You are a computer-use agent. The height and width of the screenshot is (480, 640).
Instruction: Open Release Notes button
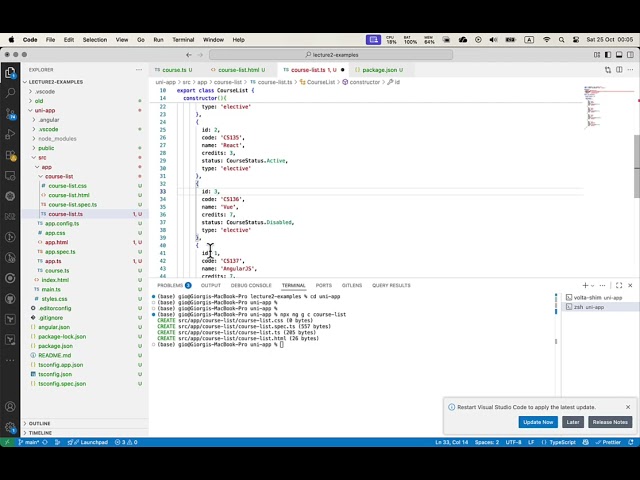610,422
